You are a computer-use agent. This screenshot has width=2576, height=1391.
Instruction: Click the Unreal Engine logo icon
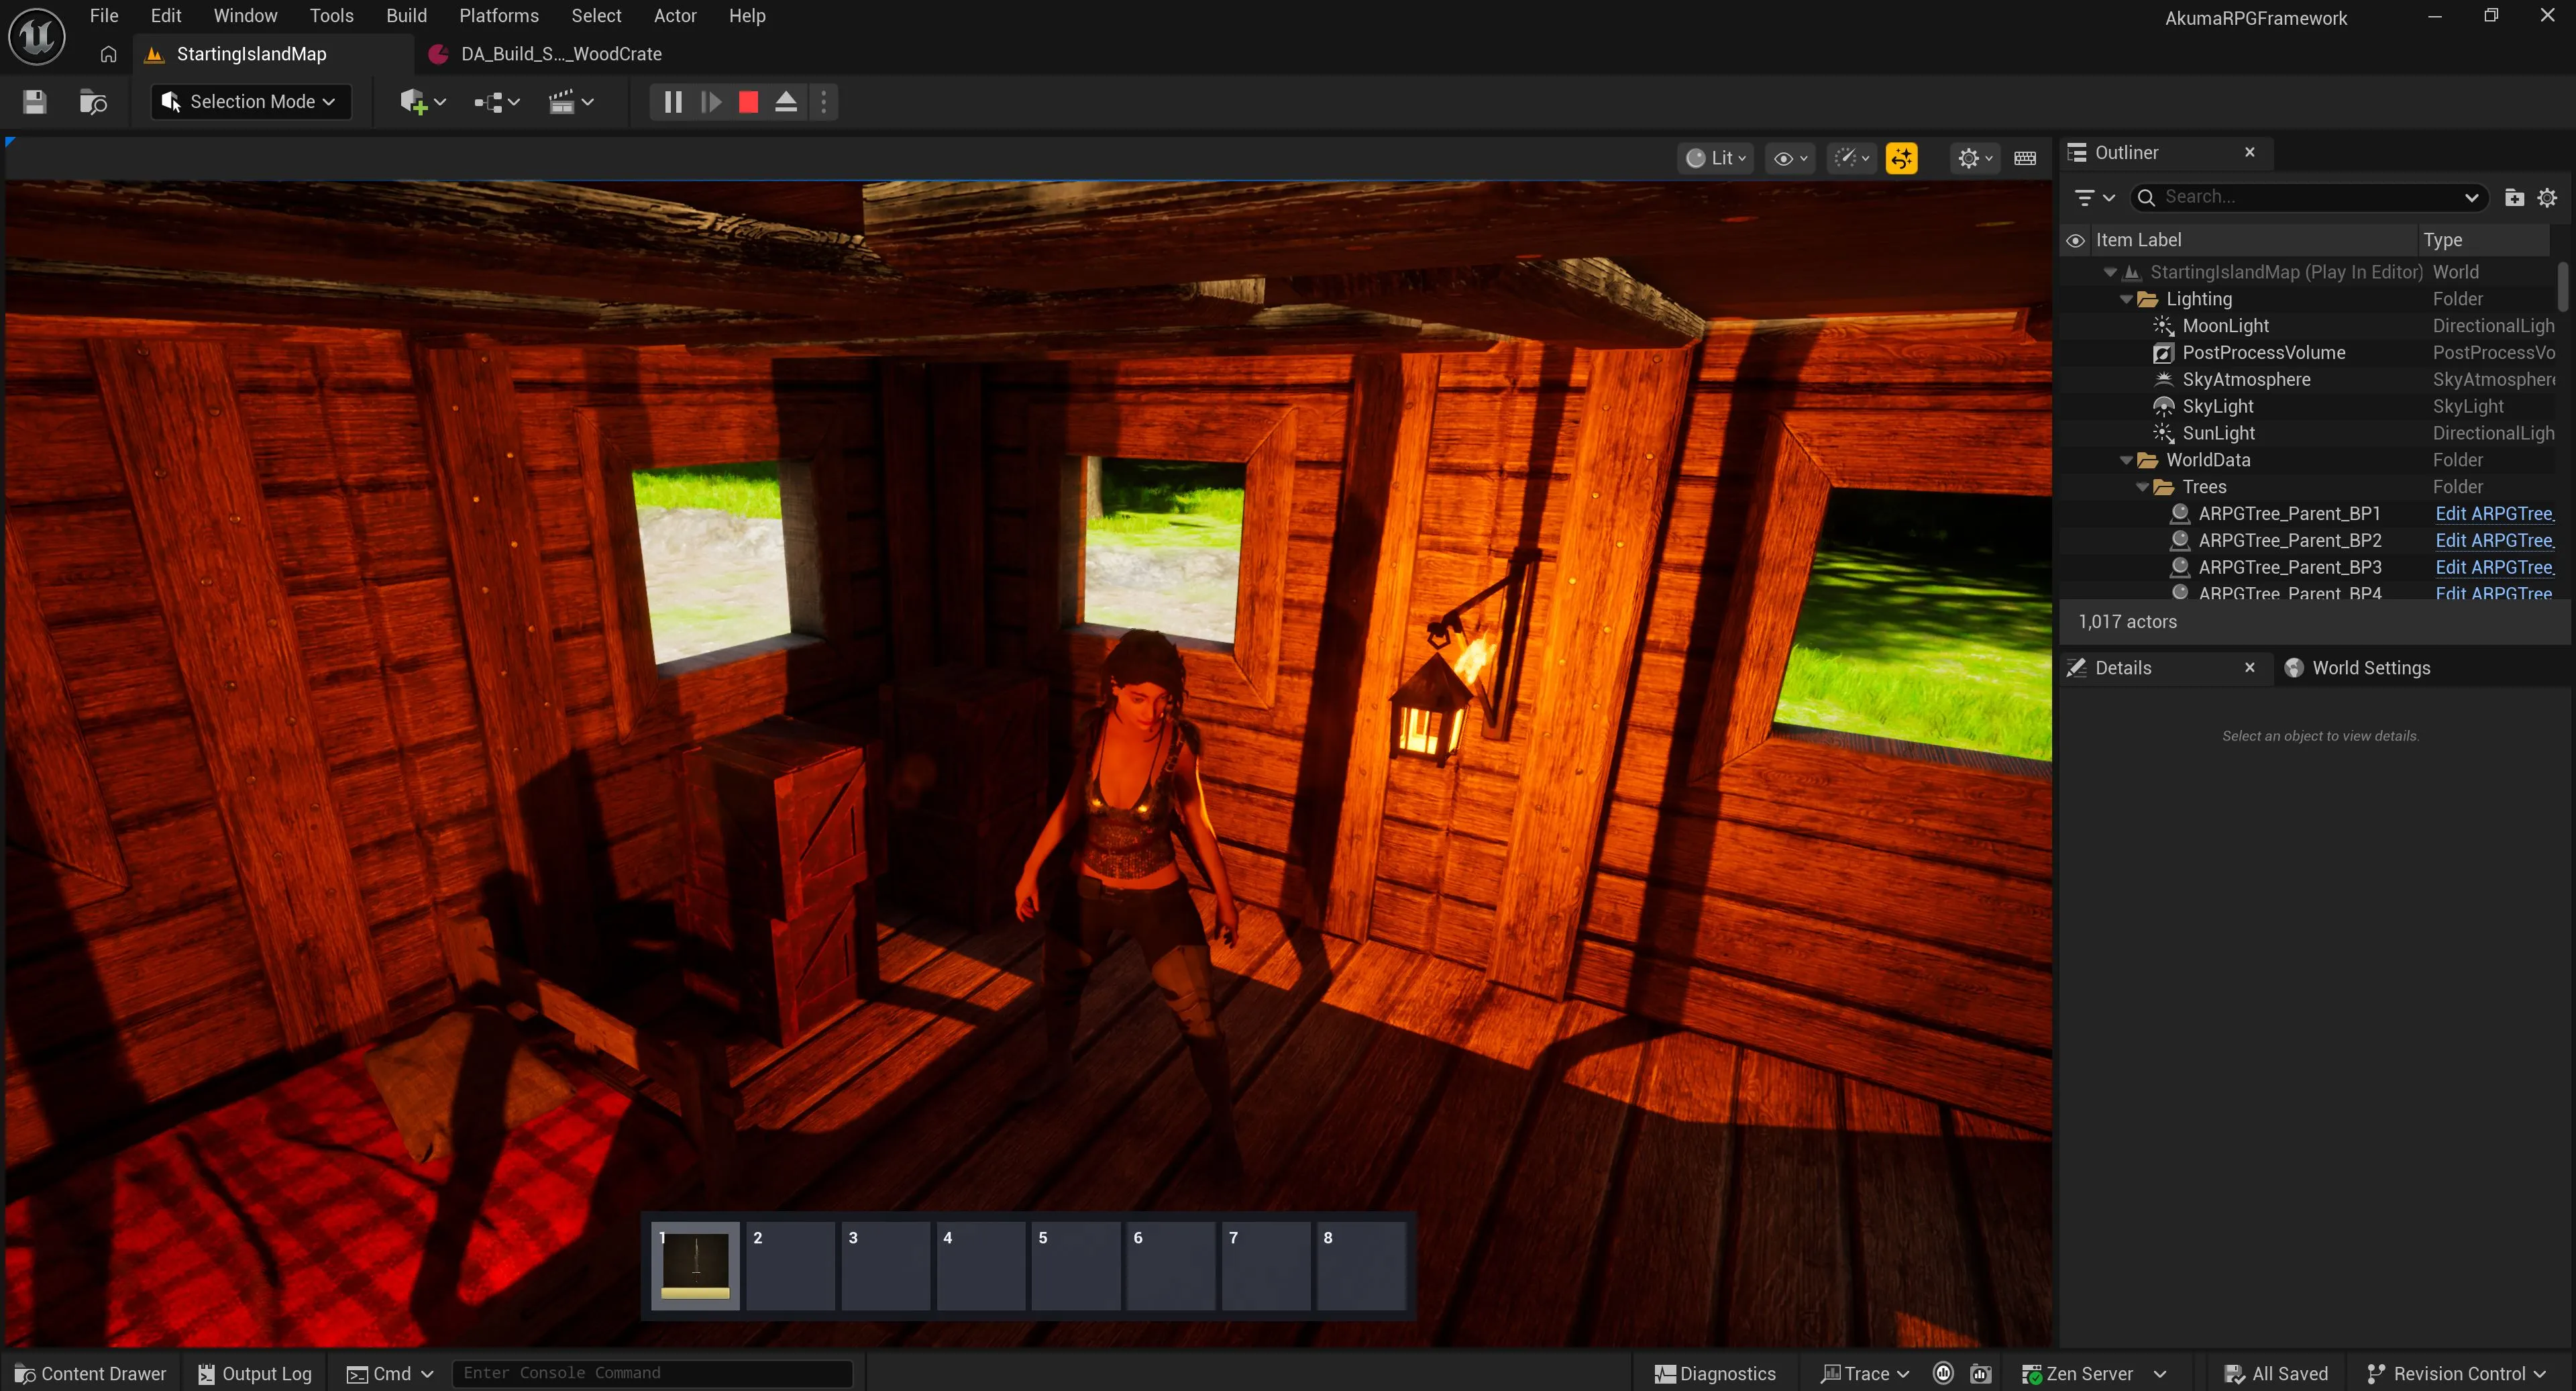[37, 37]
